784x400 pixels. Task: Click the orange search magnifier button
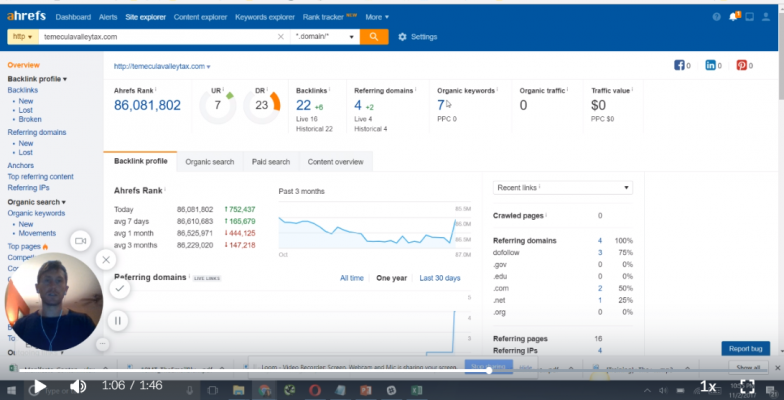373,36
